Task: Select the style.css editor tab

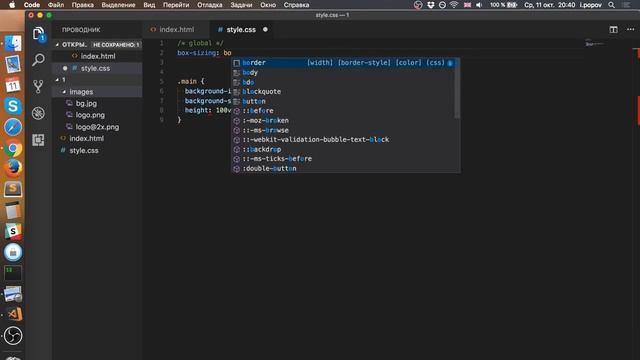Action: pos(241,29)
